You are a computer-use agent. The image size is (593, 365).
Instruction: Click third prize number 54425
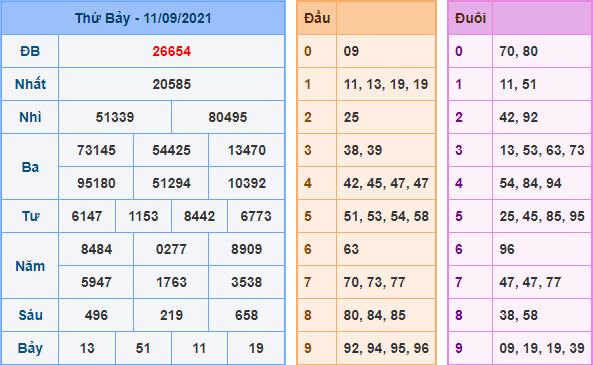point(171,150)
